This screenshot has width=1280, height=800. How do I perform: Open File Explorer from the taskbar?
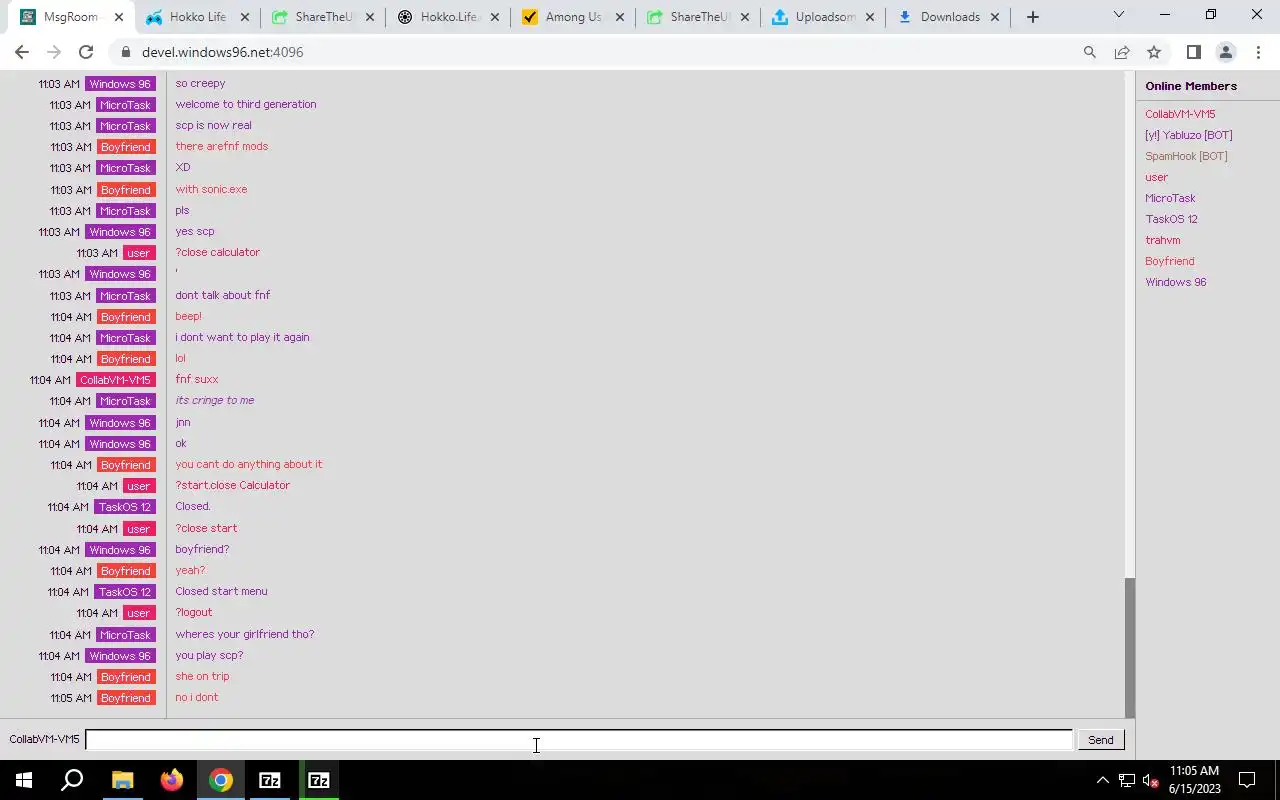tap(122, 780)
